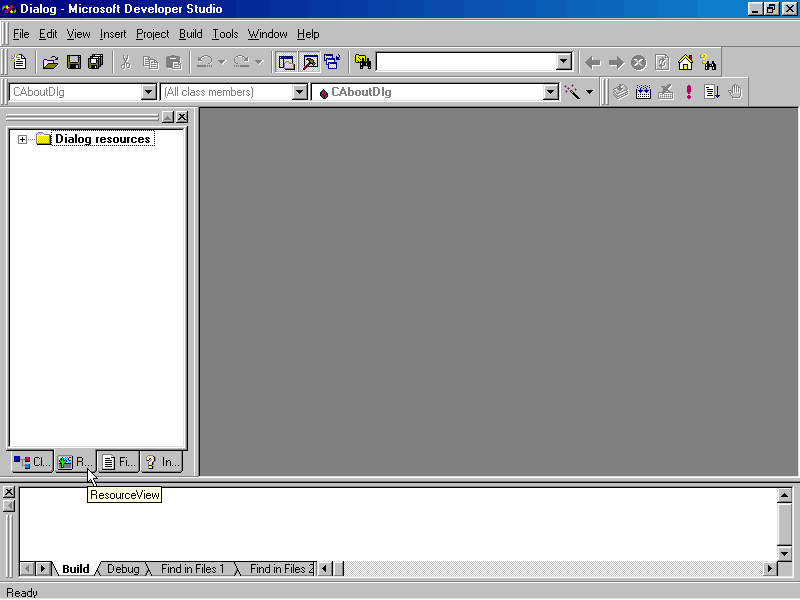Click the Go Back arrow icon
Screen dimensions: 800x600
click(593, 63)
